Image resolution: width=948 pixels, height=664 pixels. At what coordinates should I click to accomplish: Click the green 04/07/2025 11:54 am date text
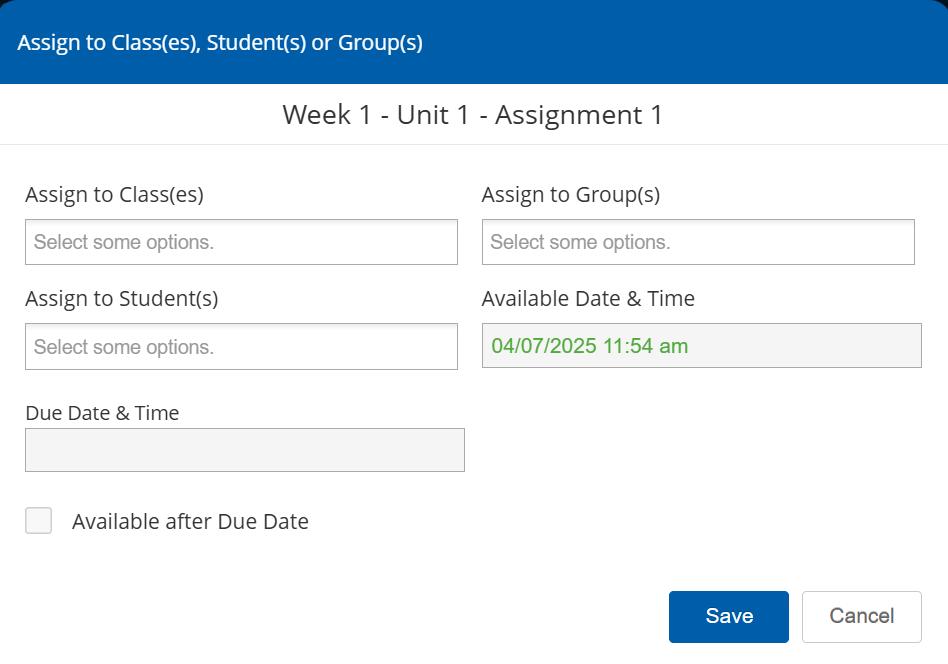589,346
